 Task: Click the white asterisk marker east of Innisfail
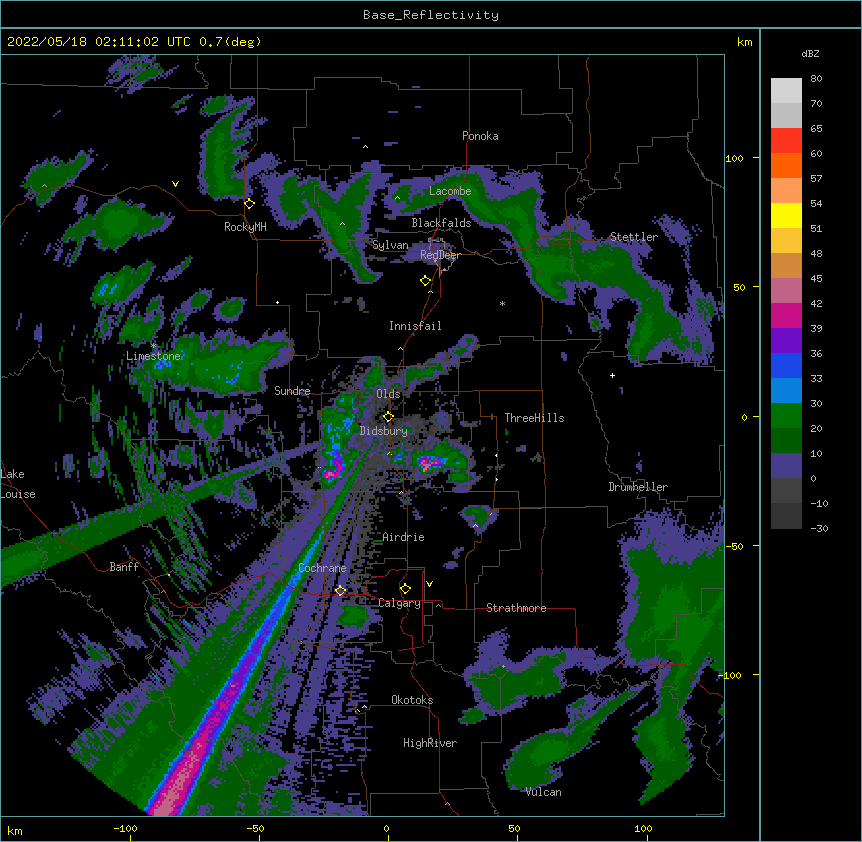pyautogui.click(x=502, y=303)
